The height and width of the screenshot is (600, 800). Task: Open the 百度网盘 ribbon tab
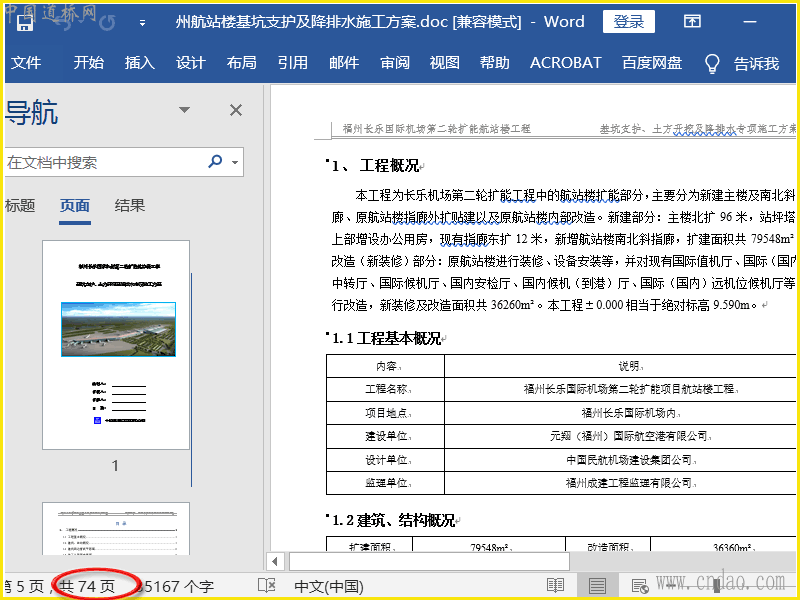652,63
